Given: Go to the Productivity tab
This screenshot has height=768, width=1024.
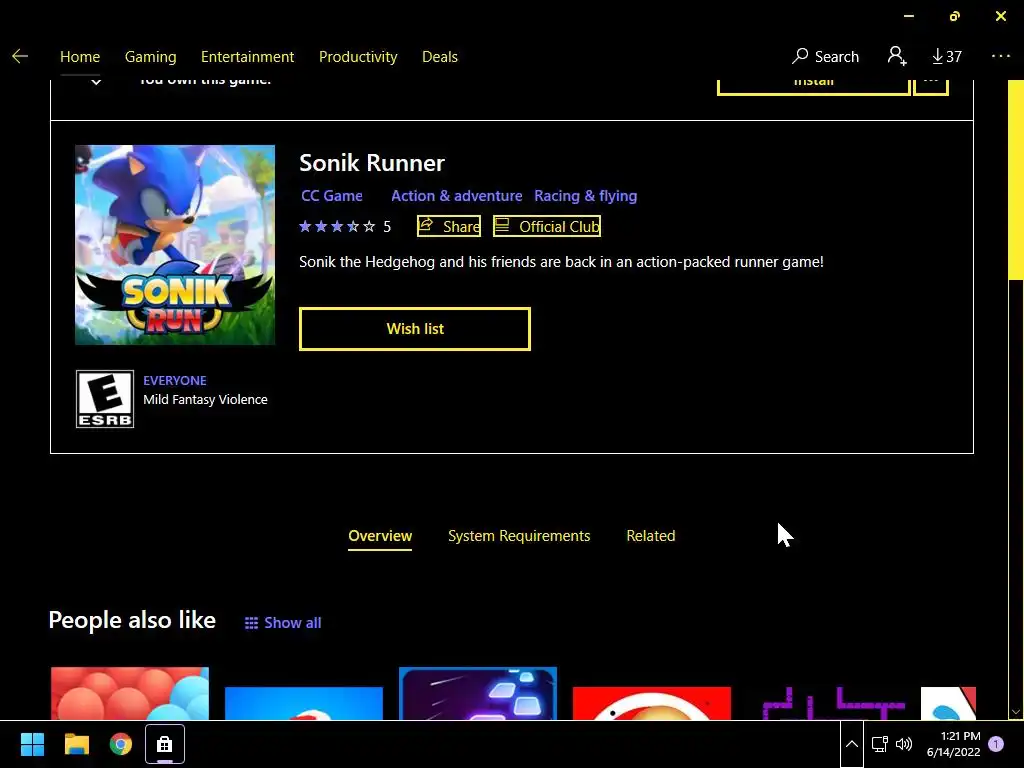Looking at the screenshot, I should (358, 57).
